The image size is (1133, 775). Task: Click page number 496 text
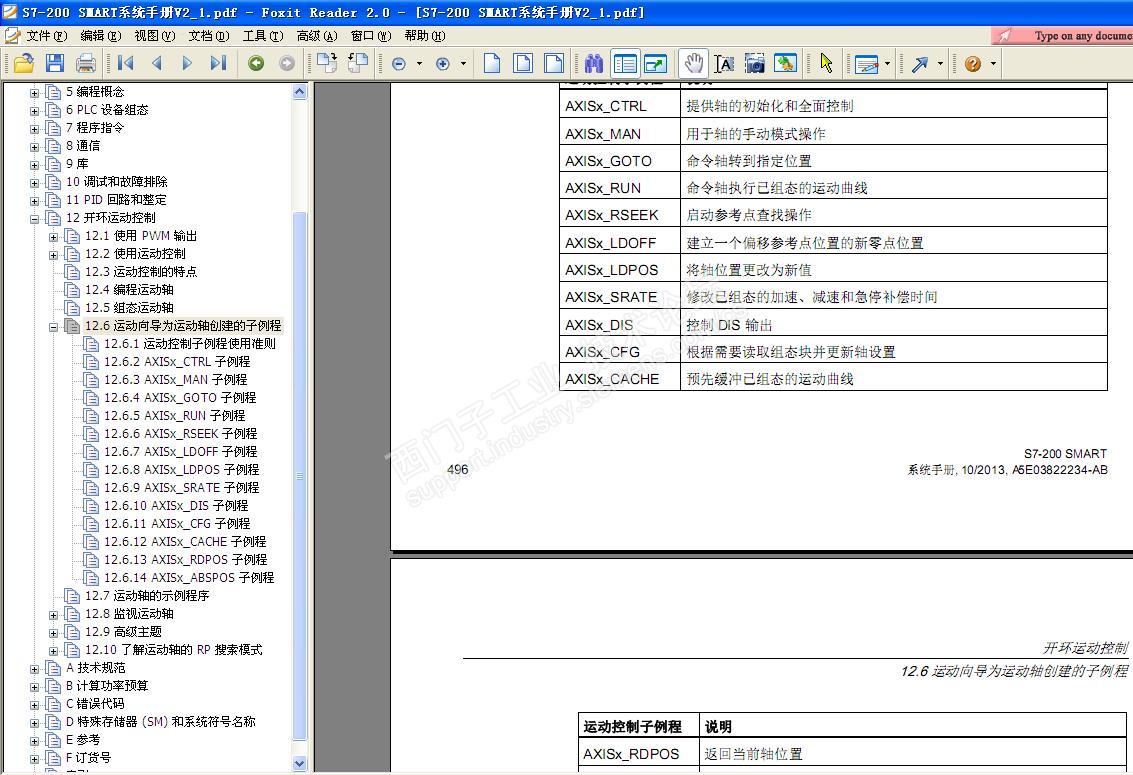457,469
